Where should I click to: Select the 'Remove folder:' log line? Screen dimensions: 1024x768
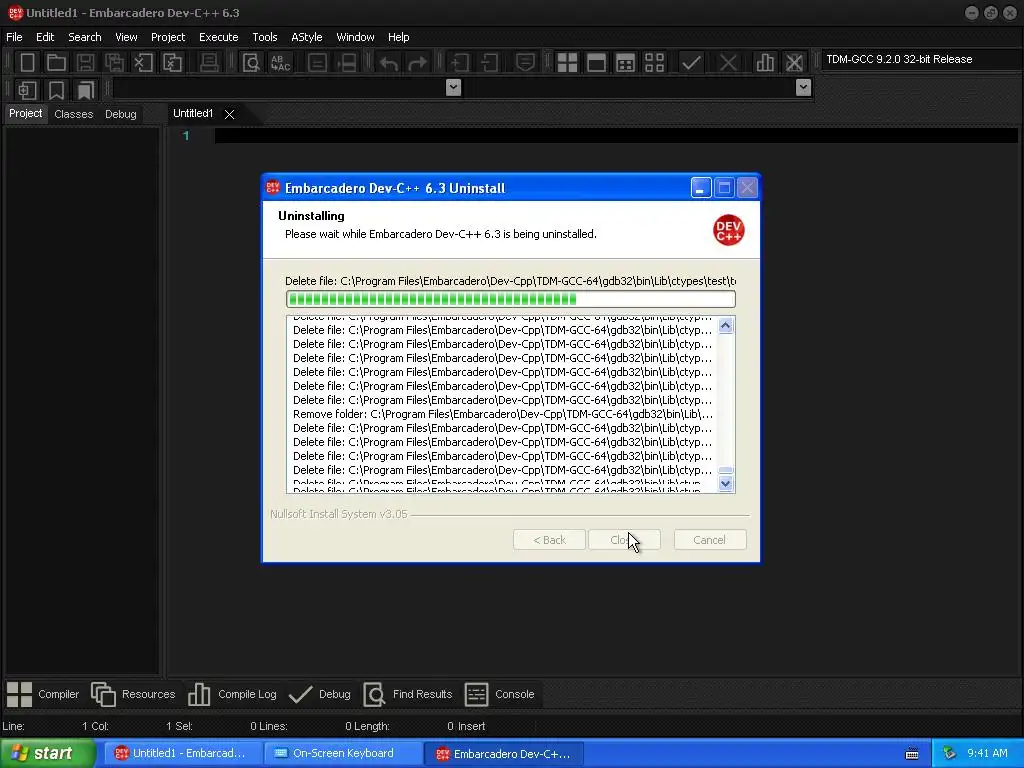[x=503, y=414]
